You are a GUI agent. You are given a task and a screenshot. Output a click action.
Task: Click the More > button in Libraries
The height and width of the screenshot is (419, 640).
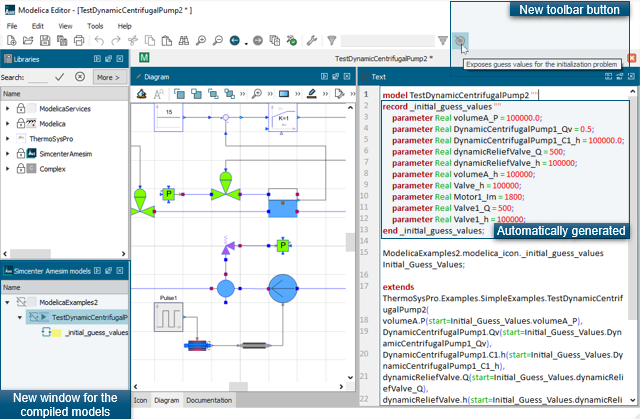tap(107, 76)
